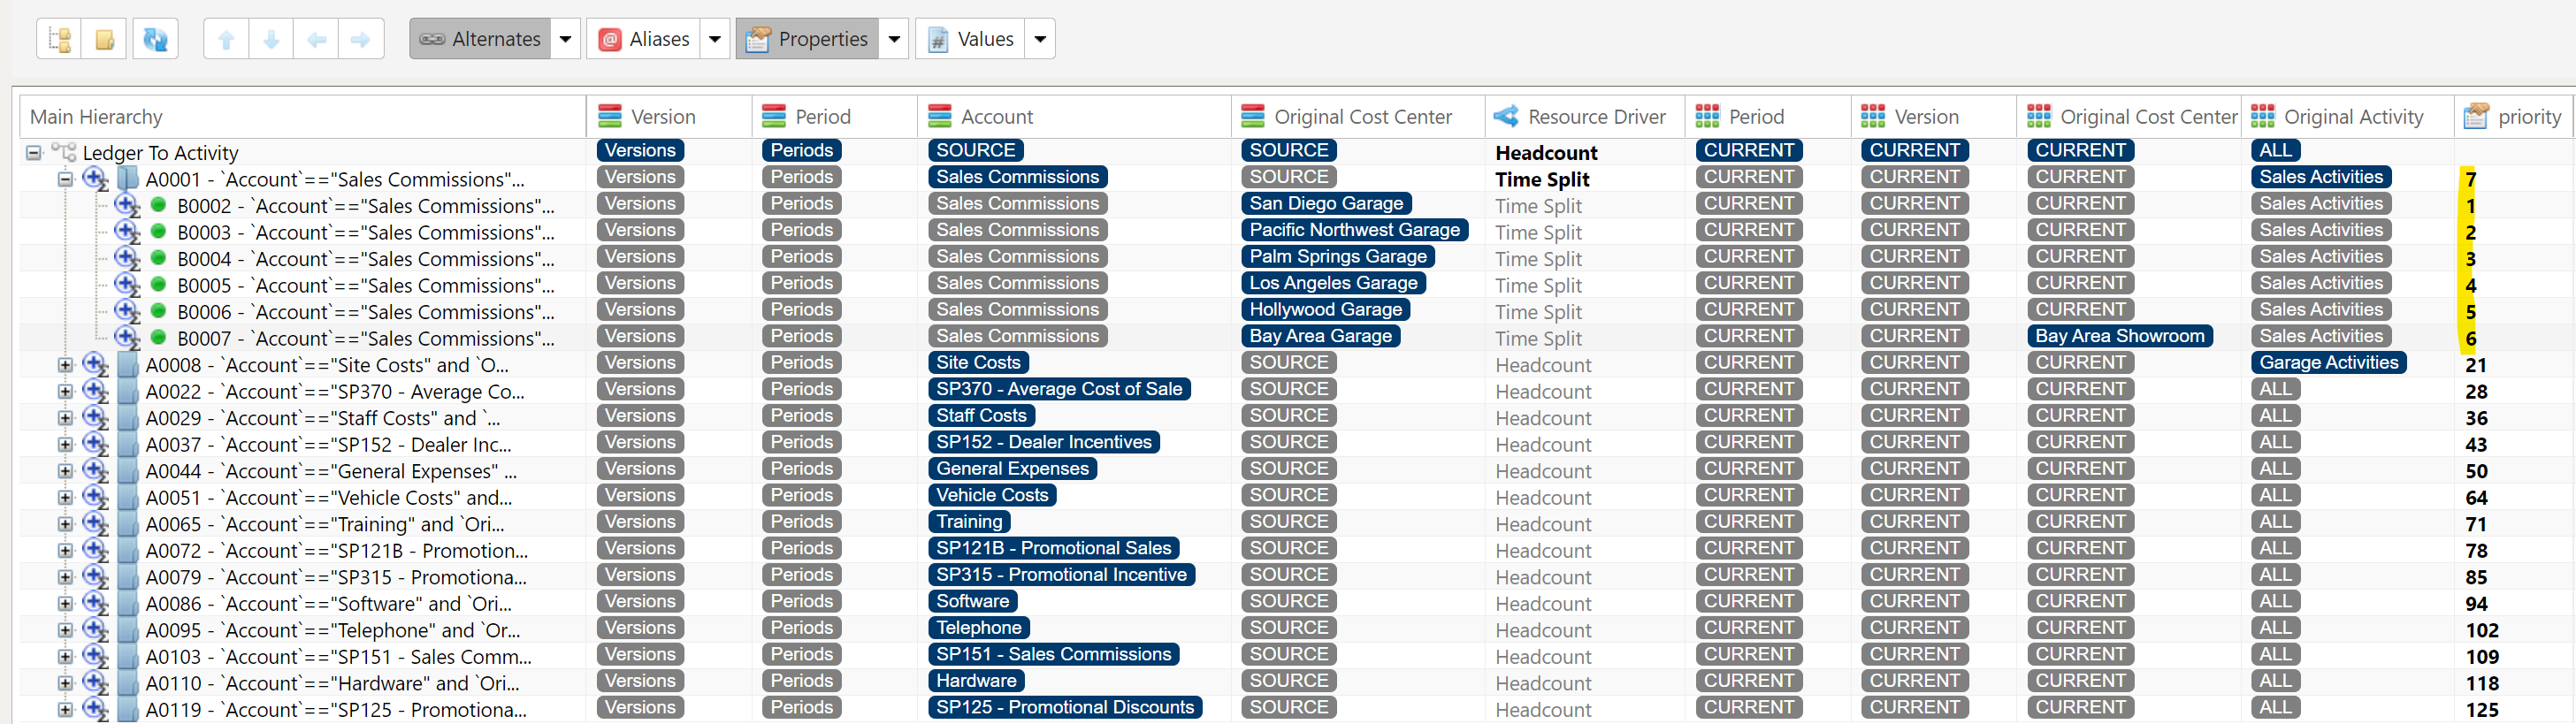
Task: Click the blue refresh toolbar icon
Action: click(155, 39)
